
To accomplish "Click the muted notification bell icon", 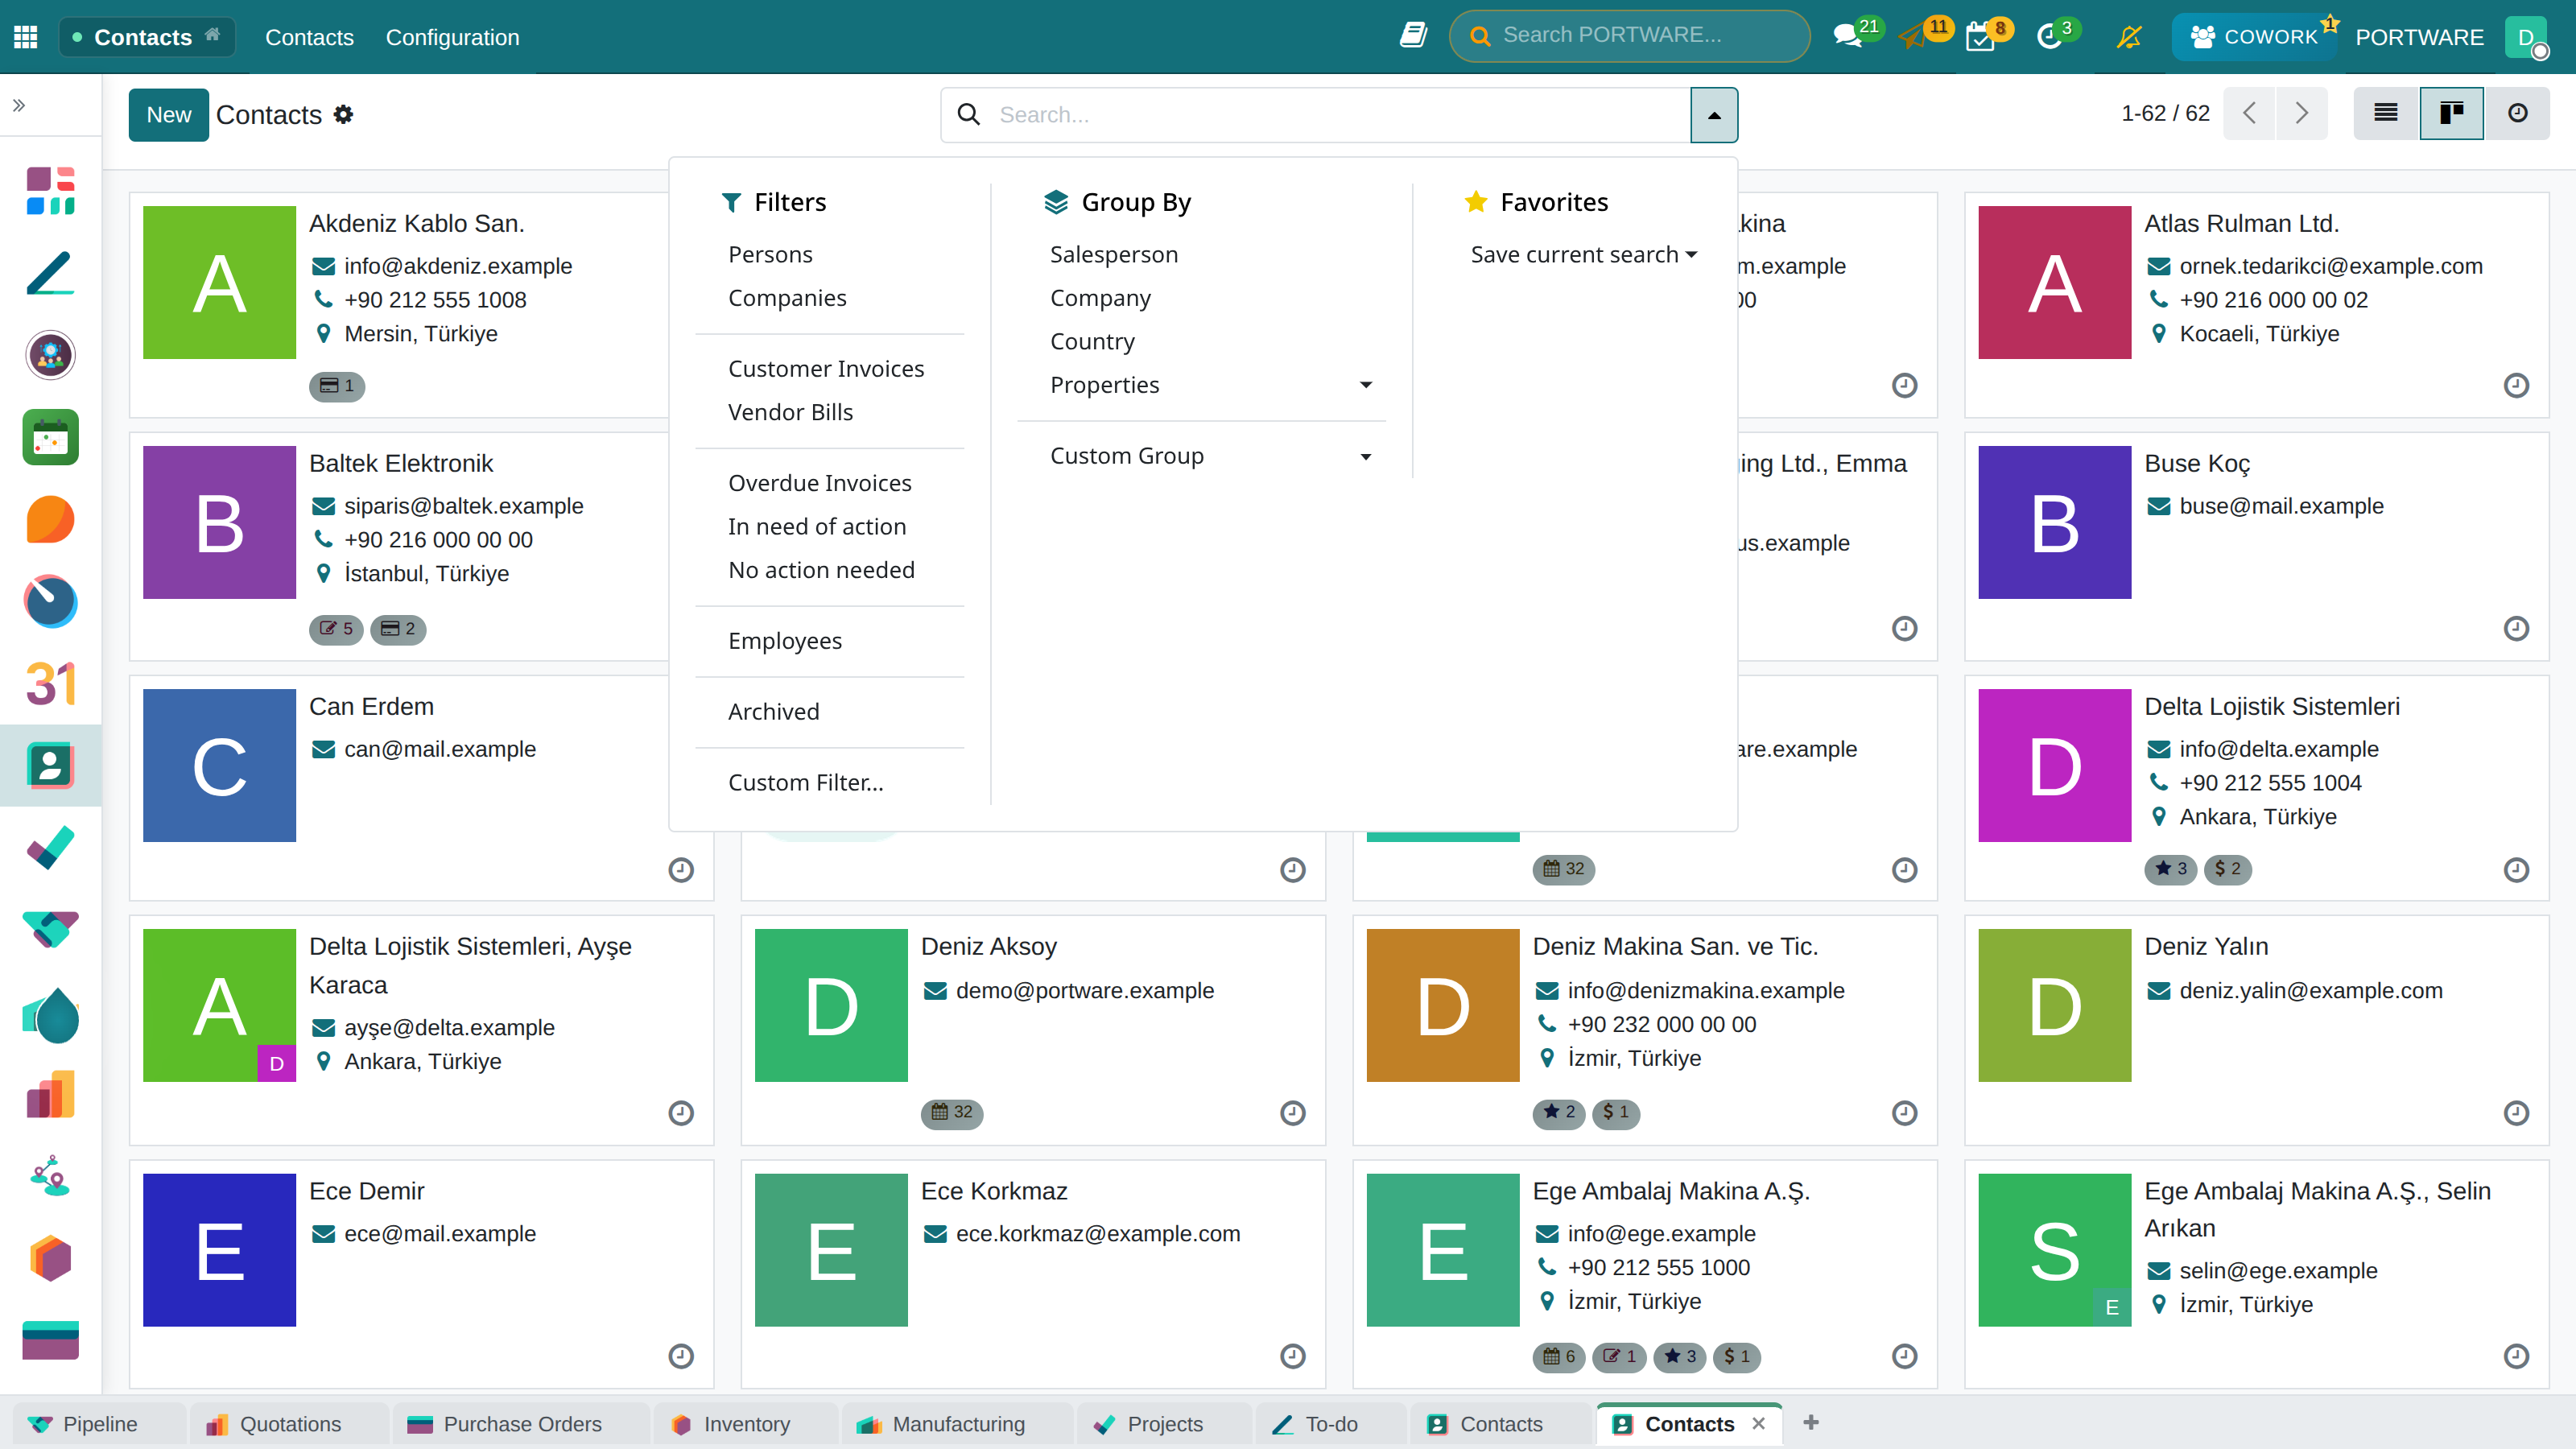I will (2129, 37).
